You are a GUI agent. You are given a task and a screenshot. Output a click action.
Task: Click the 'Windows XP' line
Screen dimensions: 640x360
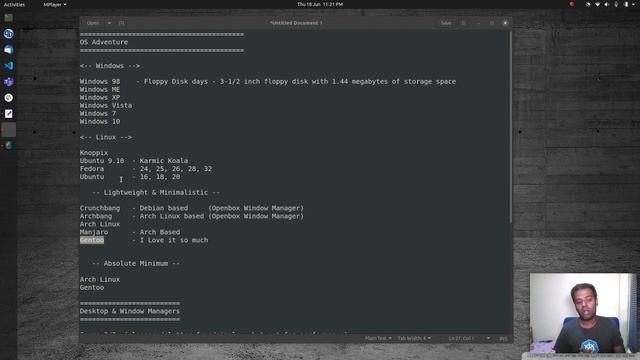pyautogui.click(x=100, y=98)
